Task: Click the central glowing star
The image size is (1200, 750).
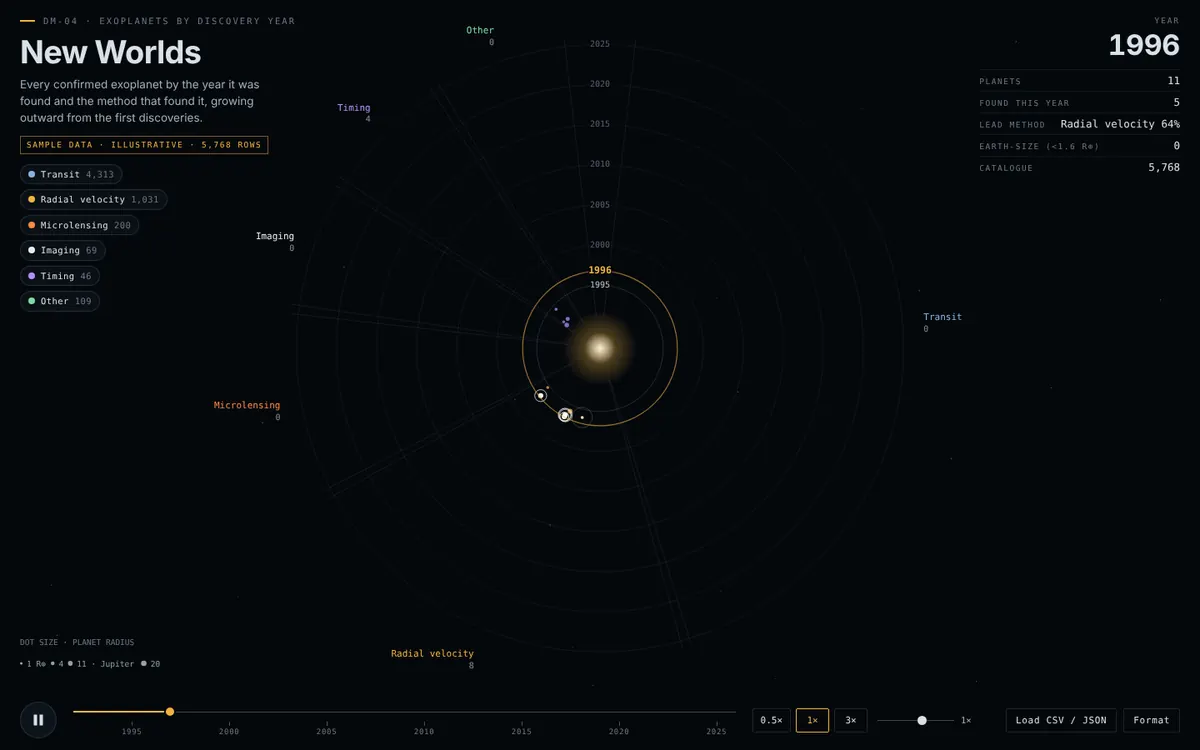Action: [599, 348]
